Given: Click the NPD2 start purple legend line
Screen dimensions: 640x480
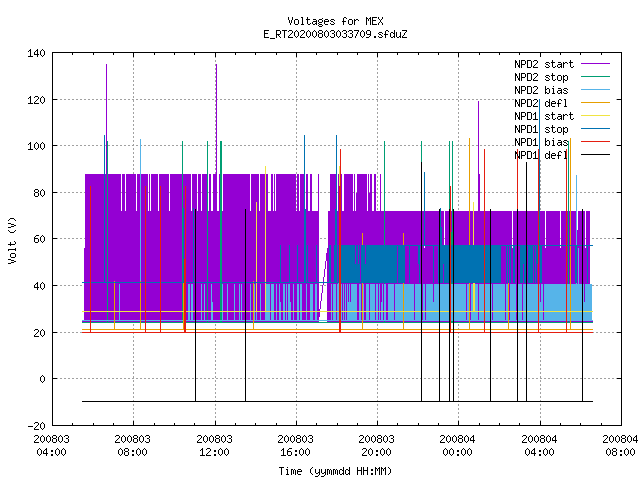Looking at the screenshot, I should point(595,64).
